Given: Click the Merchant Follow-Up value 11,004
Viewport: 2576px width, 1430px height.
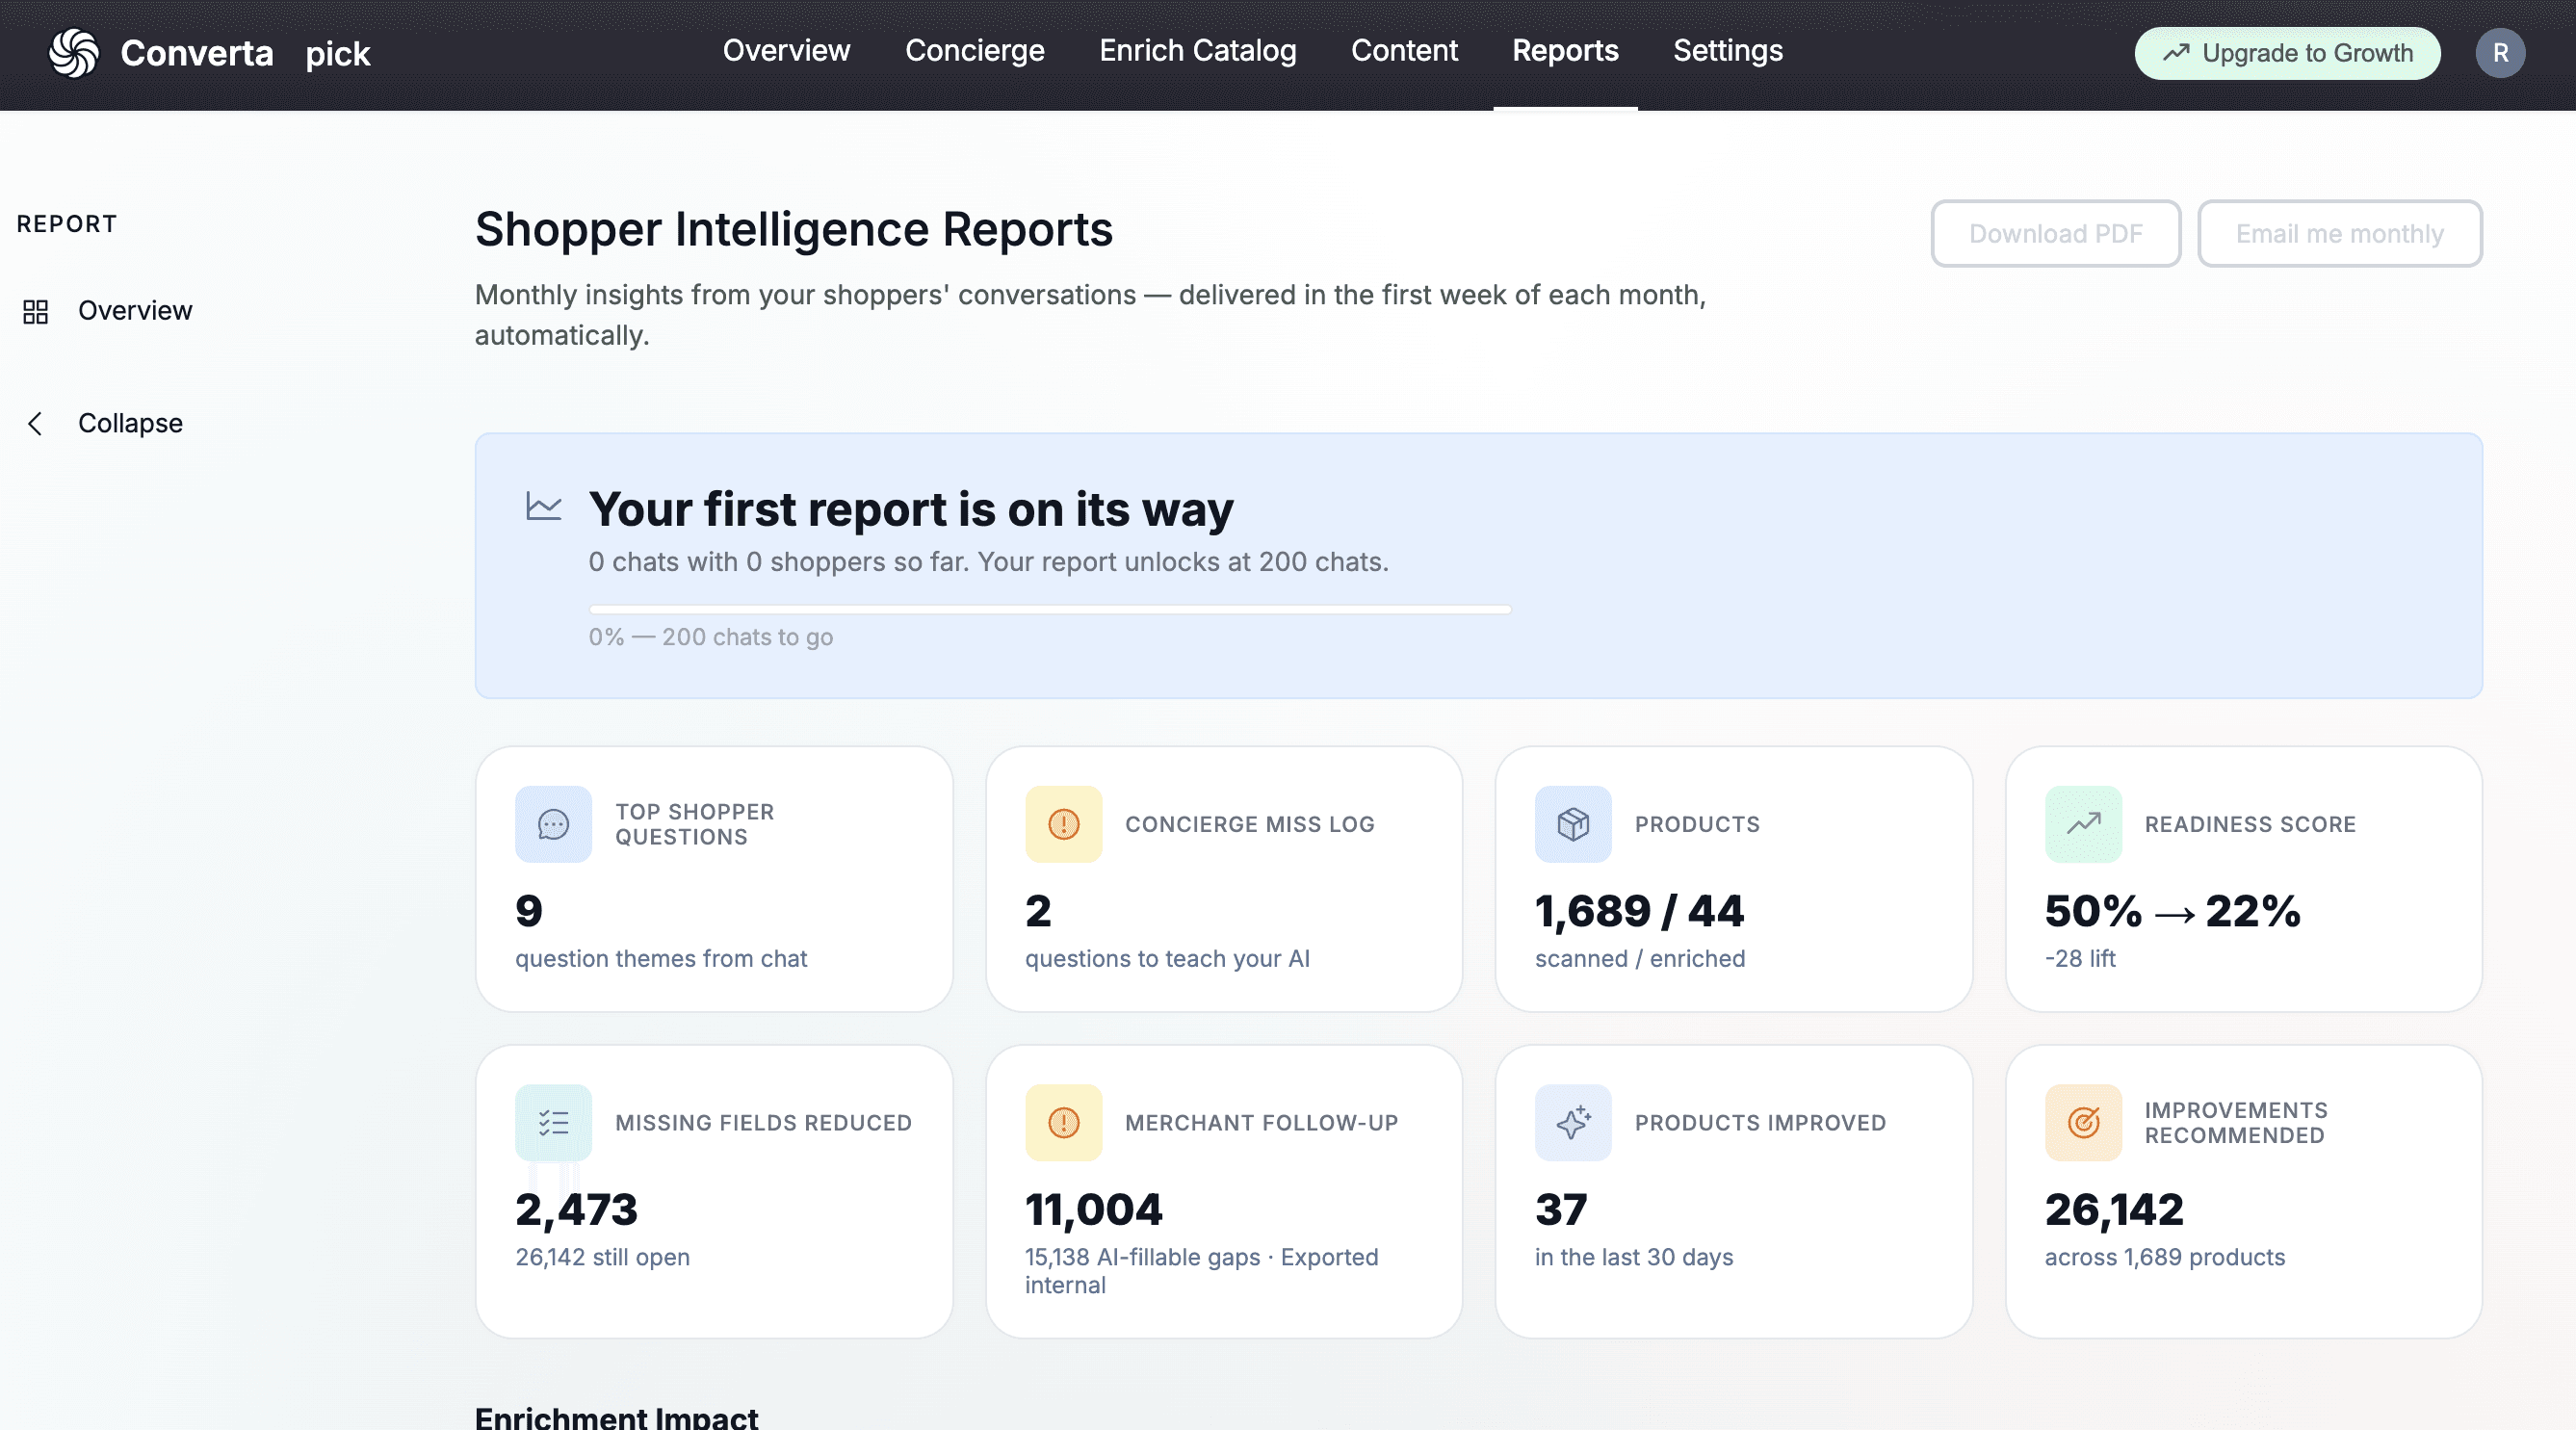Looking at the screenshot, I should pos(1093,1210).
